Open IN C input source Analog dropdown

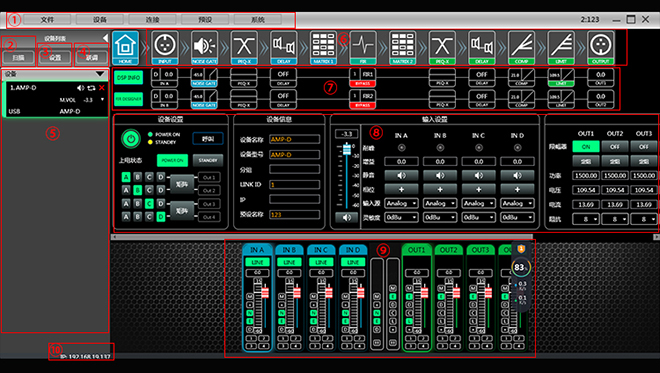[x=479, y=203]
